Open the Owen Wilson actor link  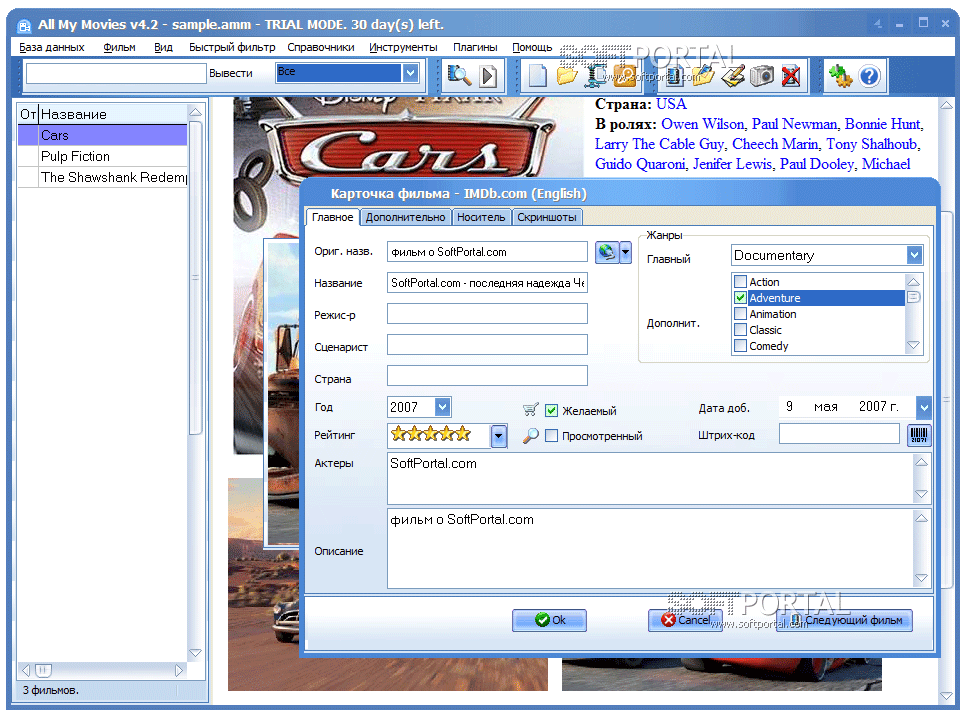pos(702,124)
